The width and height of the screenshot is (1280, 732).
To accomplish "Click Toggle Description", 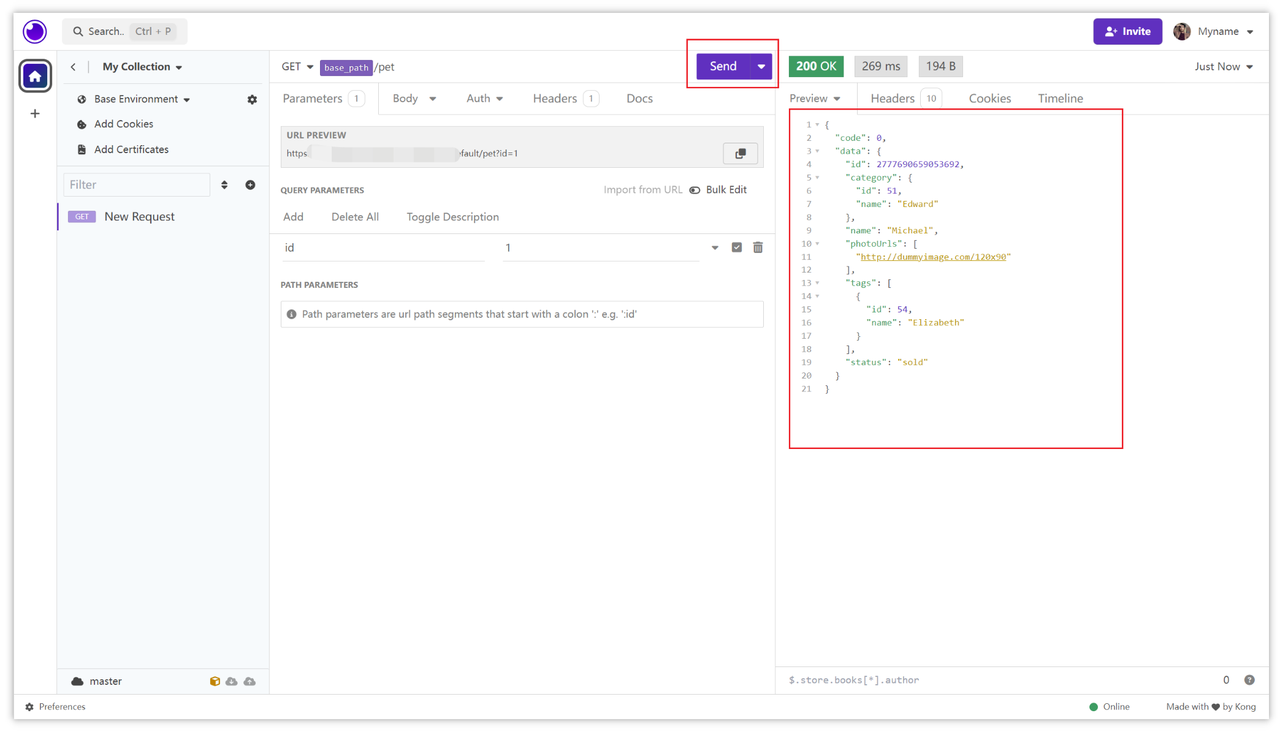I will pyautogui.click(x=452, y=217).
